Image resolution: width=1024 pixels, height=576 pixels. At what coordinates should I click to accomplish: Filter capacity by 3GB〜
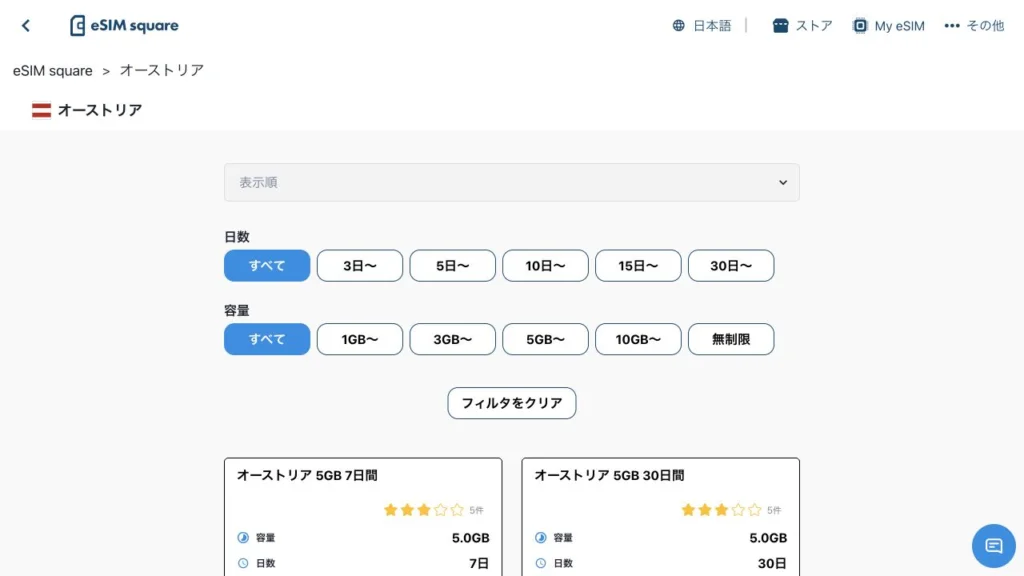pos(453,339)
